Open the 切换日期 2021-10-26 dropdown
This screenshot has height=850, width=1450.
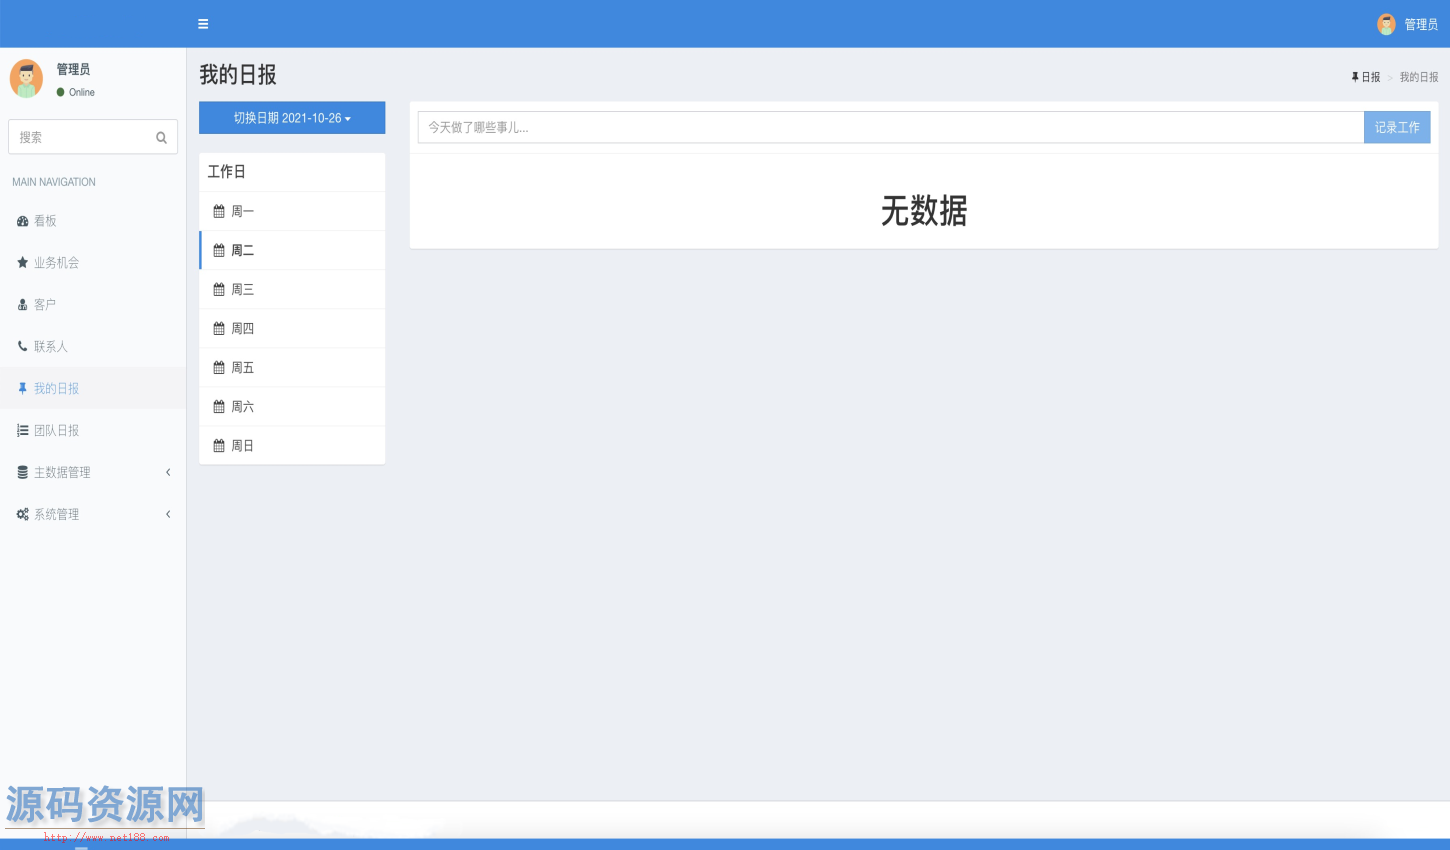[292, 118]
